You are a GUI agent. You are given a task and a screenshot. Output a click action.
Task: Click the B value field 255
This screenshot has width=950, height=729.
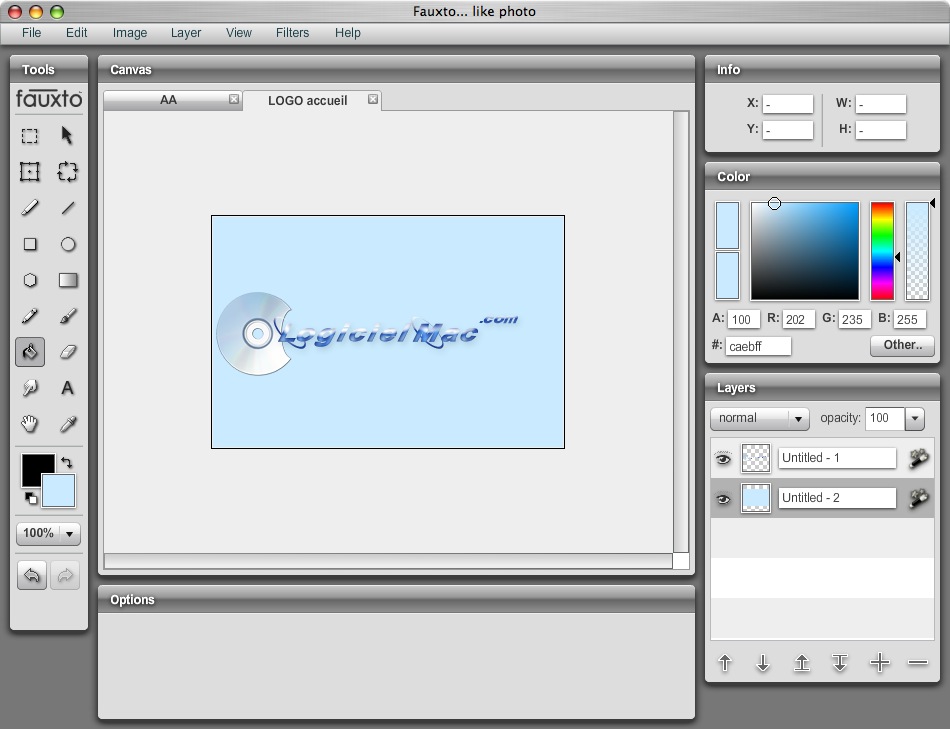909,319
